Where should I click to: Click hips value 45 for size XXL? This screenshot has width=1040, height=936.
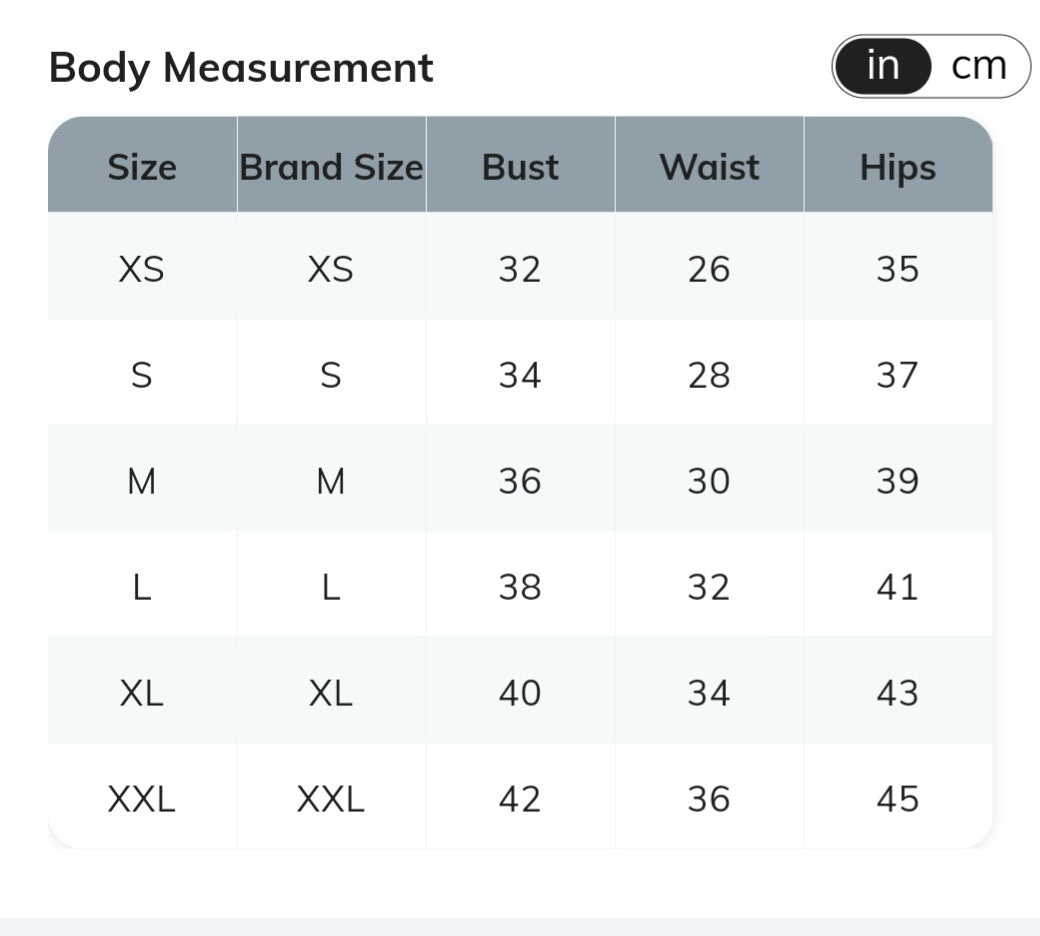[x=897, y=799]
